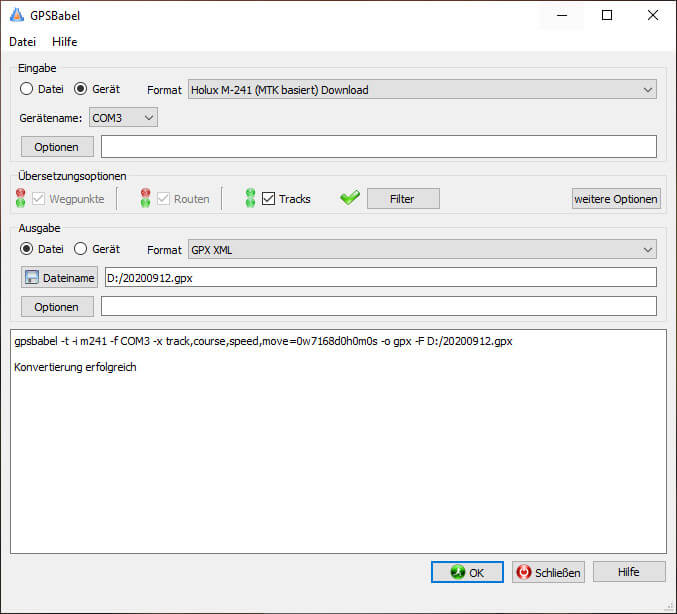This screenshot has width=677, height=614.
Task: Click the weitere Optionen button
Action: coord(616,199)
